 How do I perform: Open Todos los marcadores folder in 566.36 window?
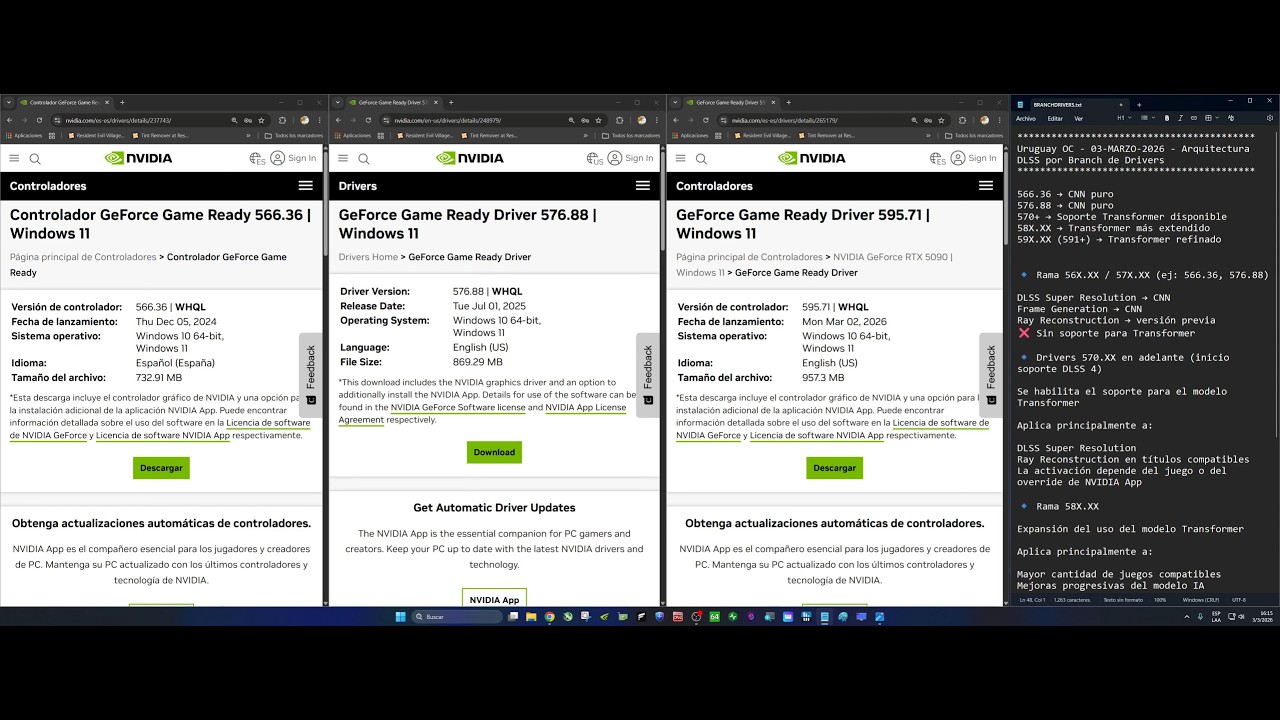[293, 135]
